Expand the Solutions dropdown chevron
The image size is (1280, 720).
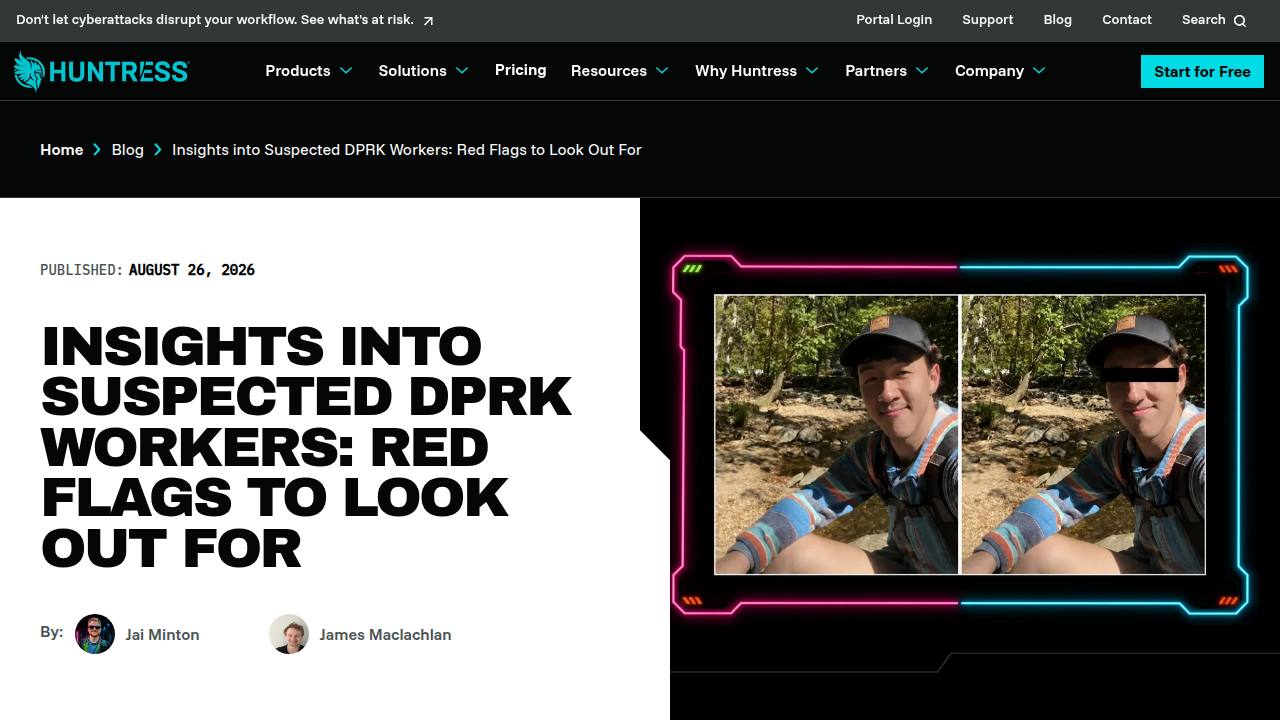(462, 71)
